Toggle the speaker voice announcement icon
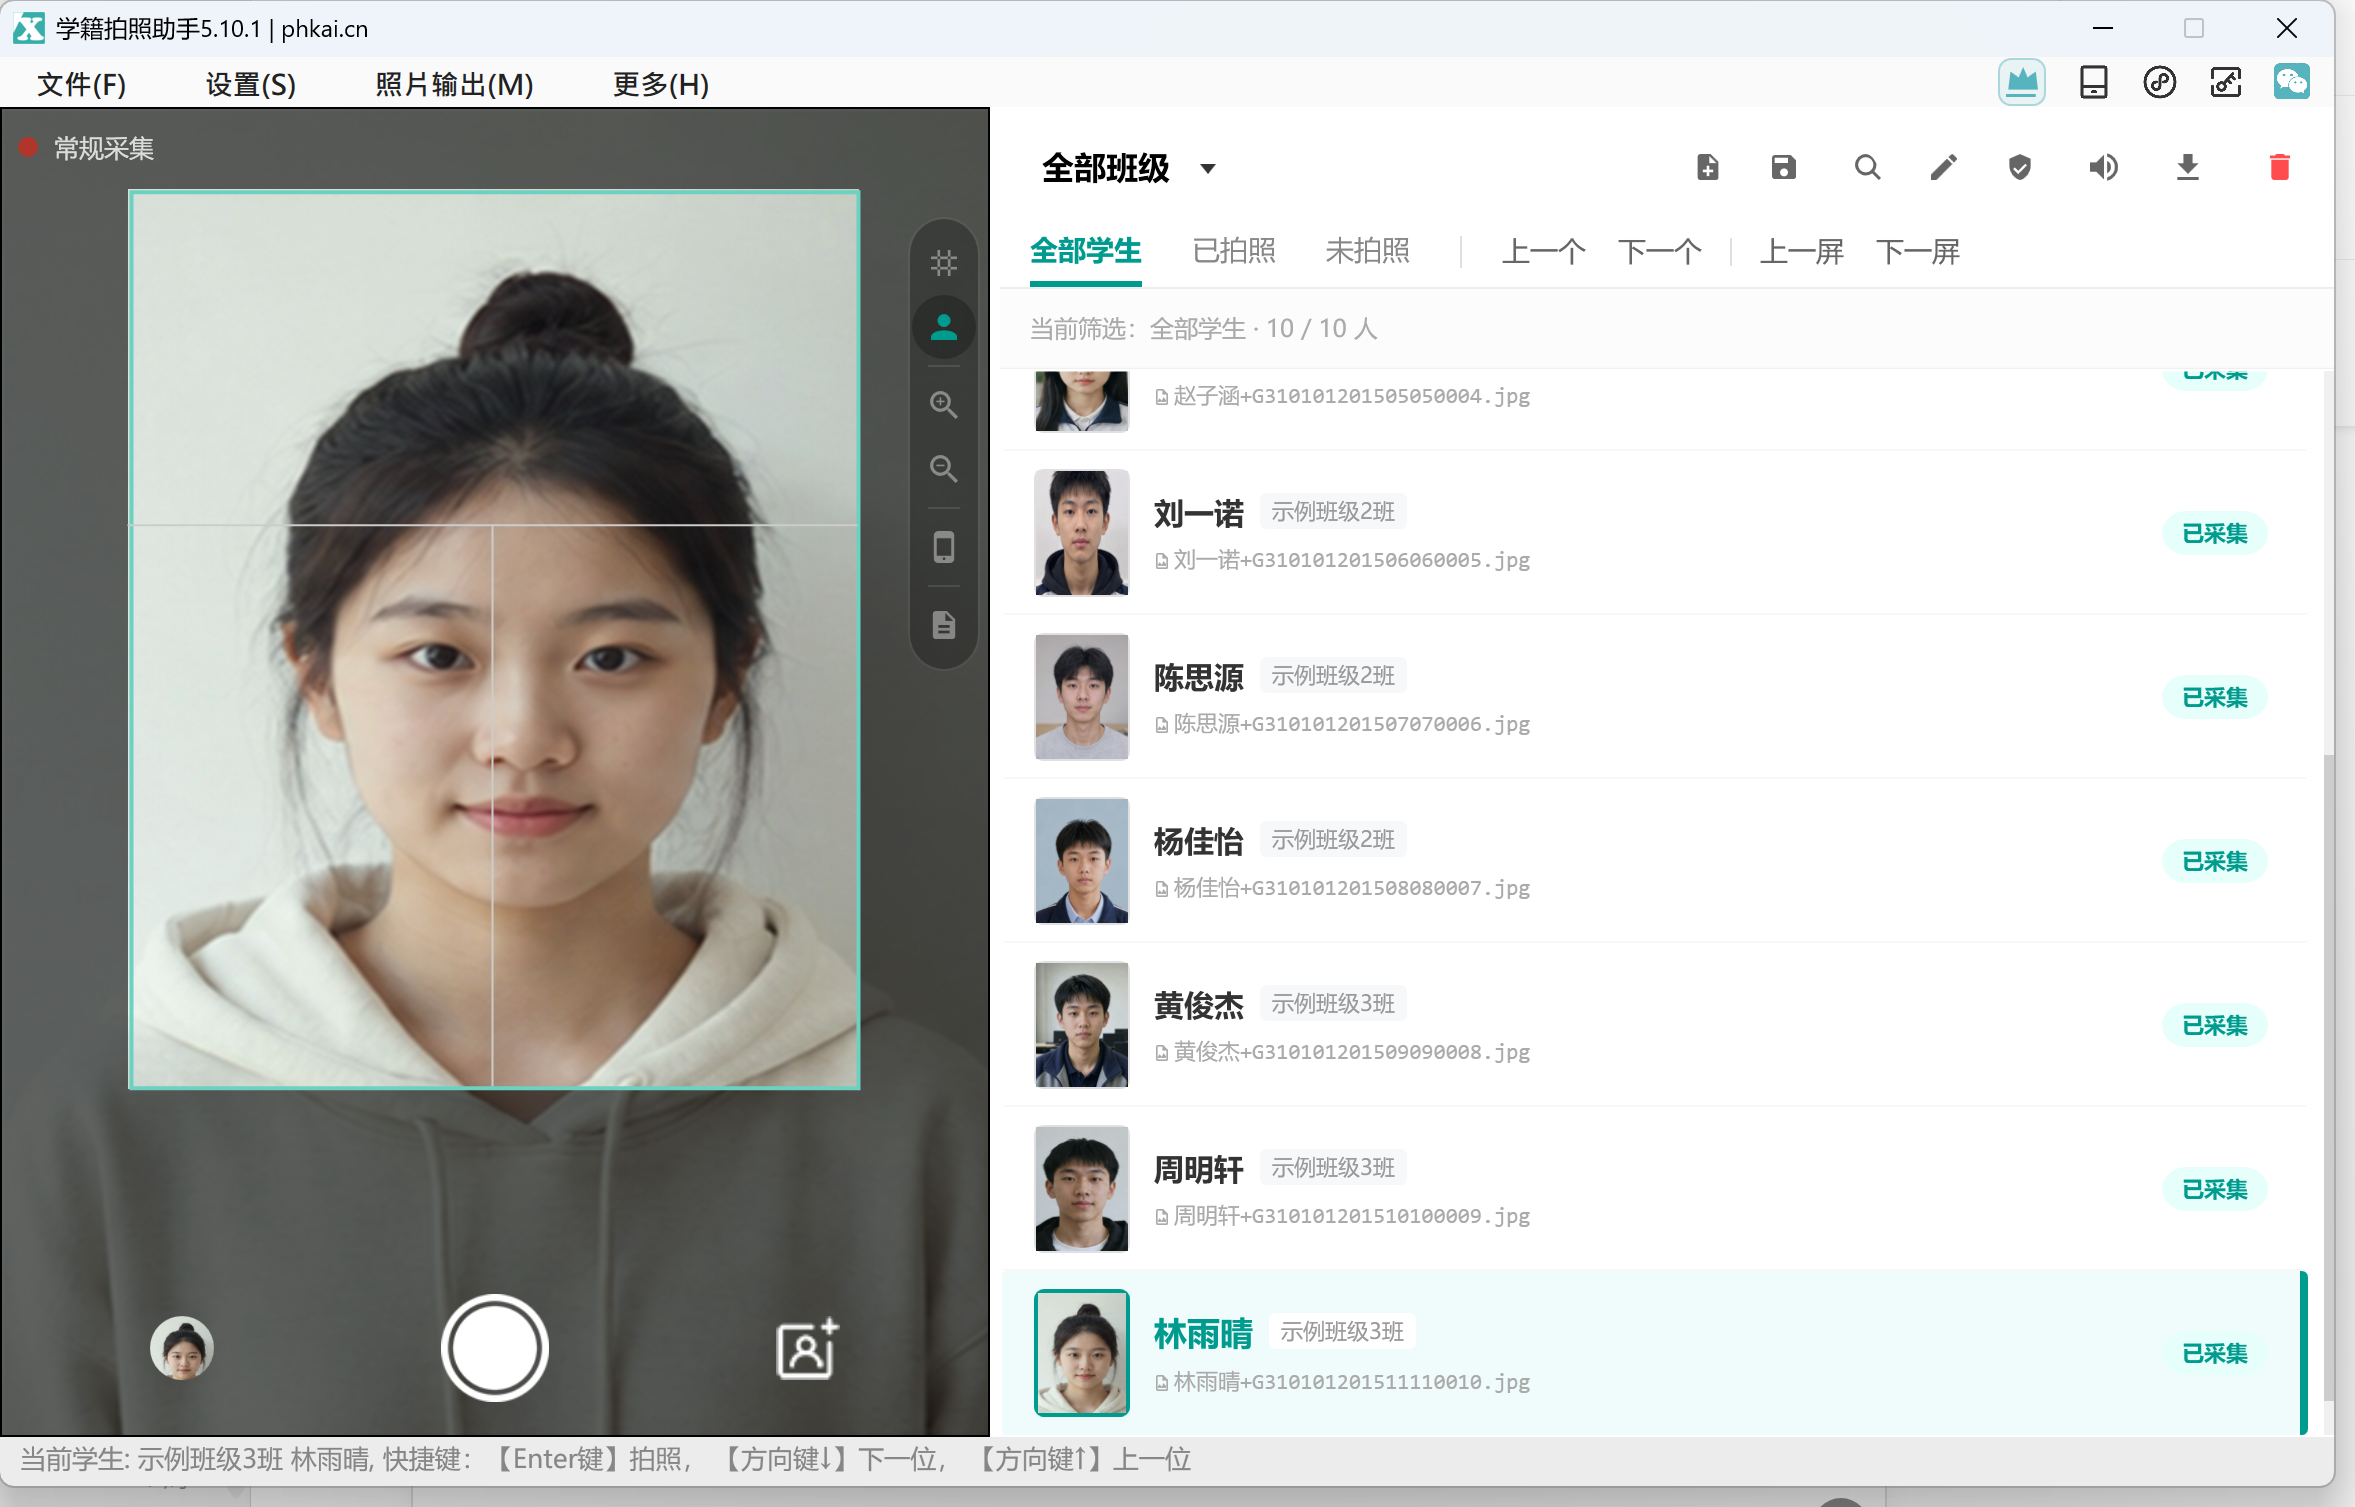This screenshot has height=1507, width=2355. (2103, 167)
